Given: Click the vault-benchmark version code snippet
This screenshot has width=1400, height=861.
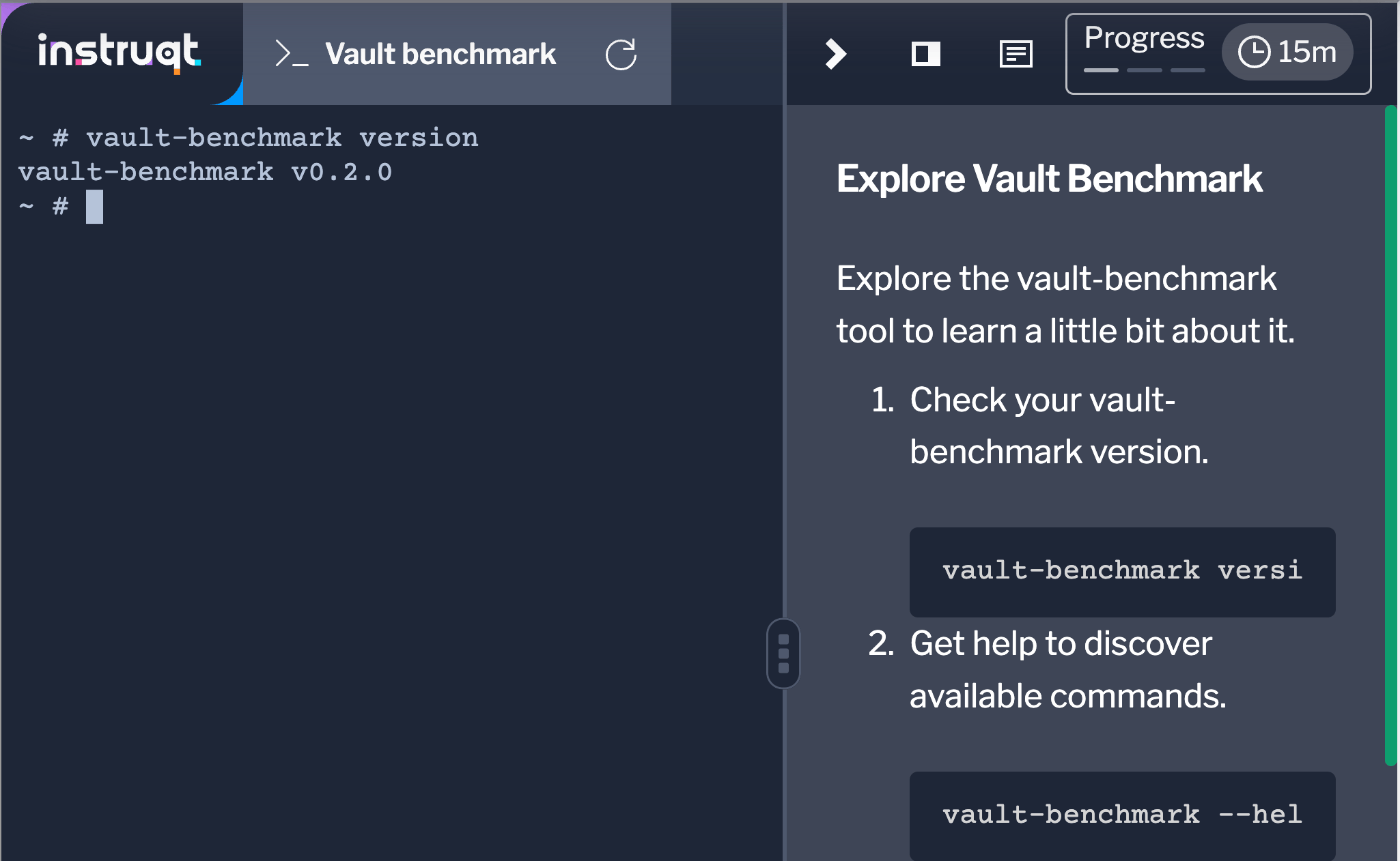Looking at the screenshot, I should [x=1121, y=571].
